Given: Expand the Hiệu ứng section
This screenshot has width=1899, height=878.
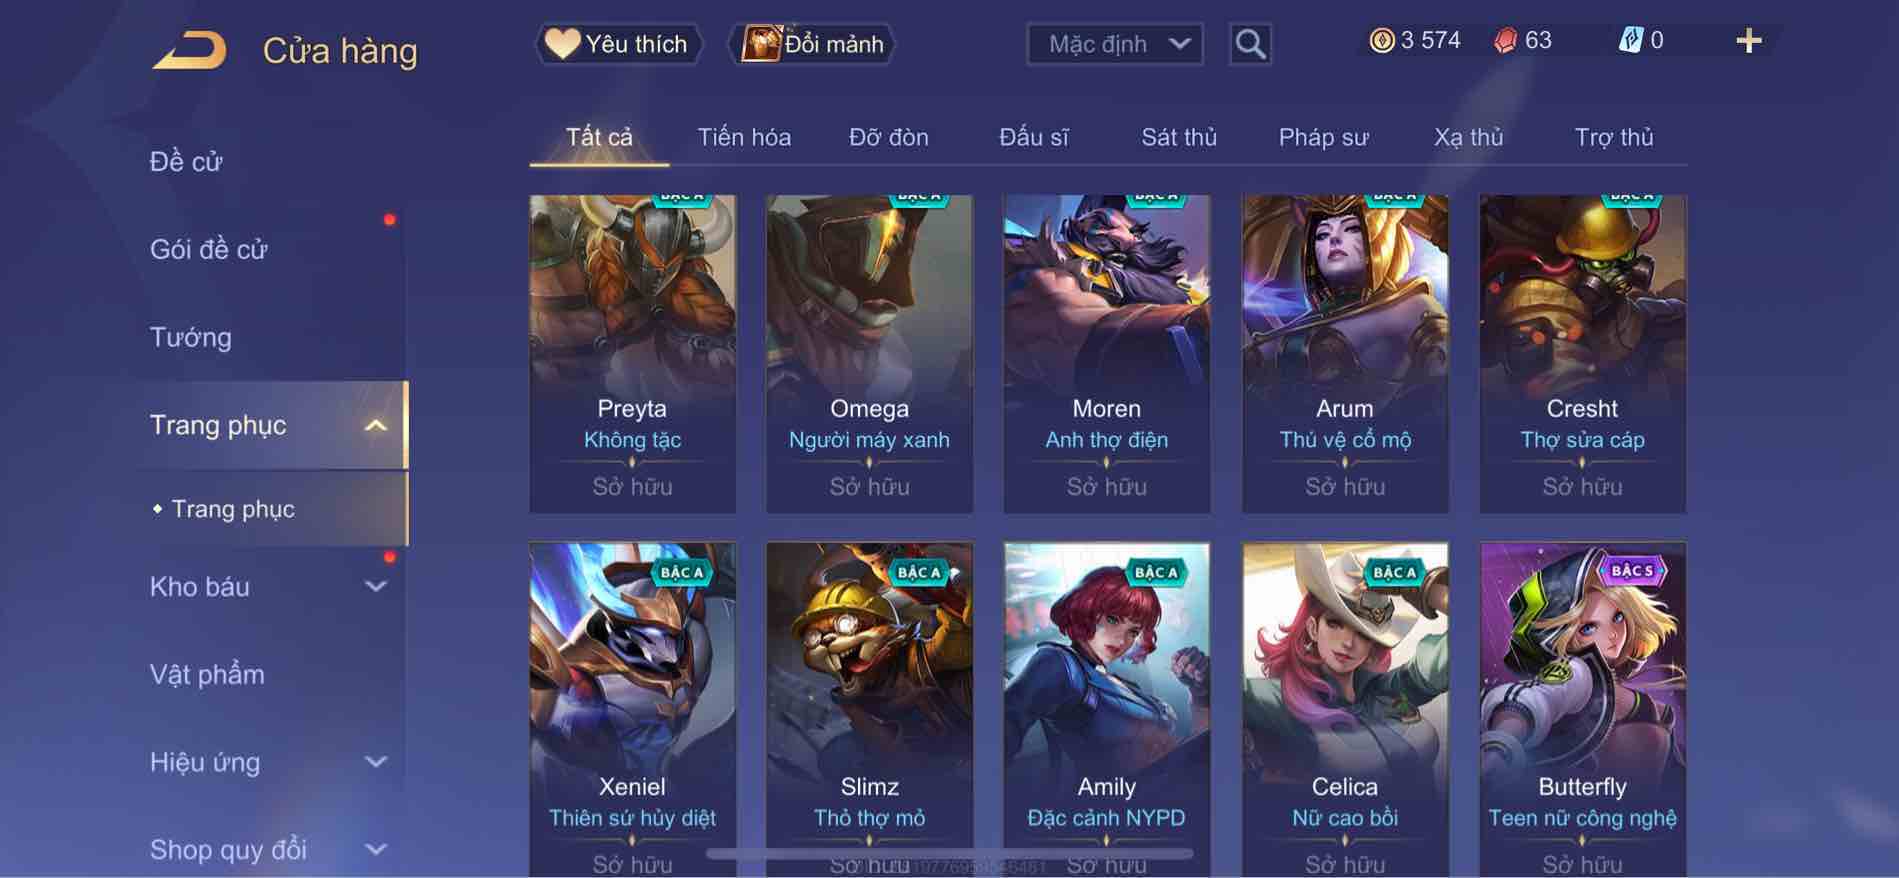Looking at the screenshot, I should pyautogui.click(x=375, y=762).
